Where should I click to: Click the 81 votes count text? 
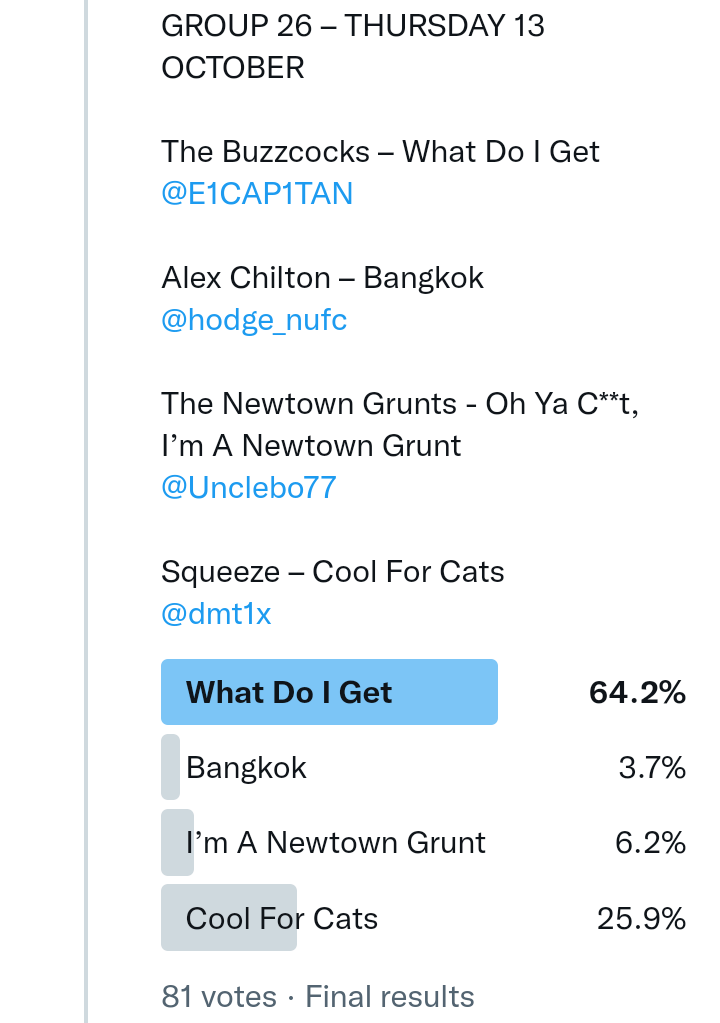pyautogui.click(x=218, y=997)
